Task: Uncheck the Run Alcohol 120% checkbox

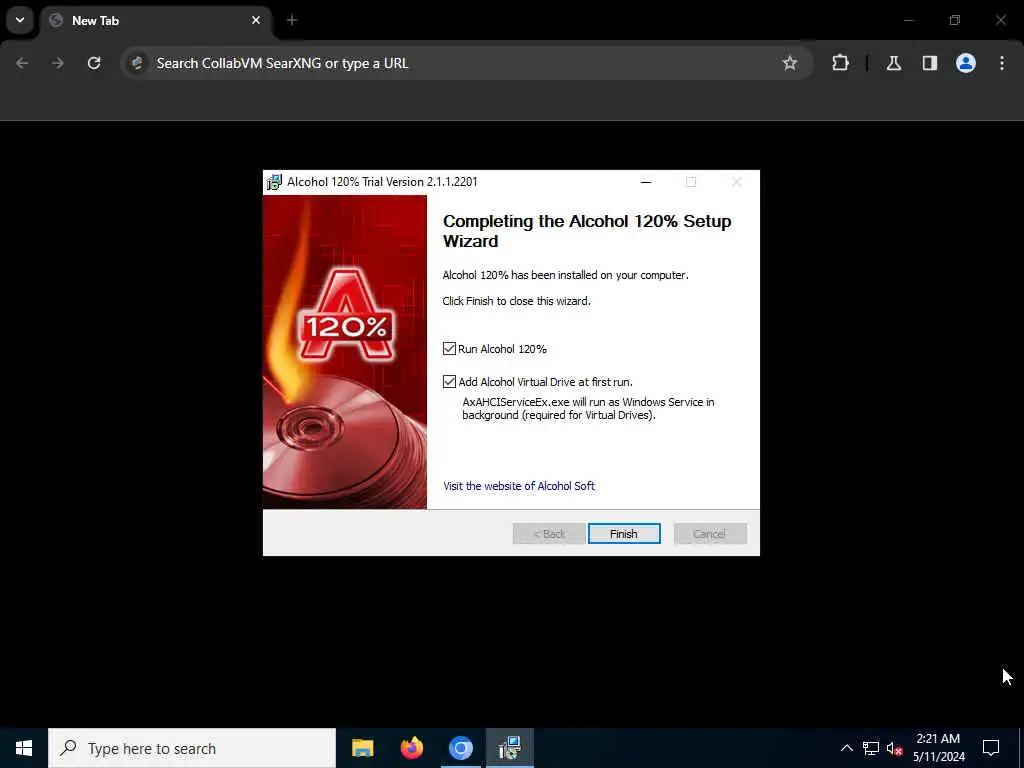Action: coord(449,349)
